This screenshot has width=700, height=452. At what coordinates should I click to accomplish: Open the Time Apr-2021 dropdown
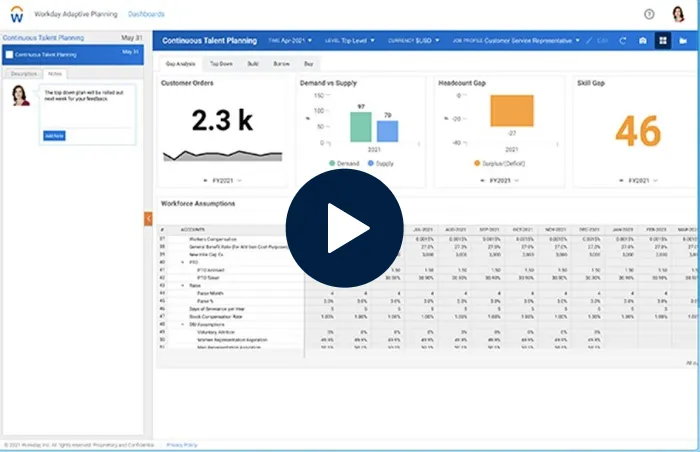coord(290,41)
